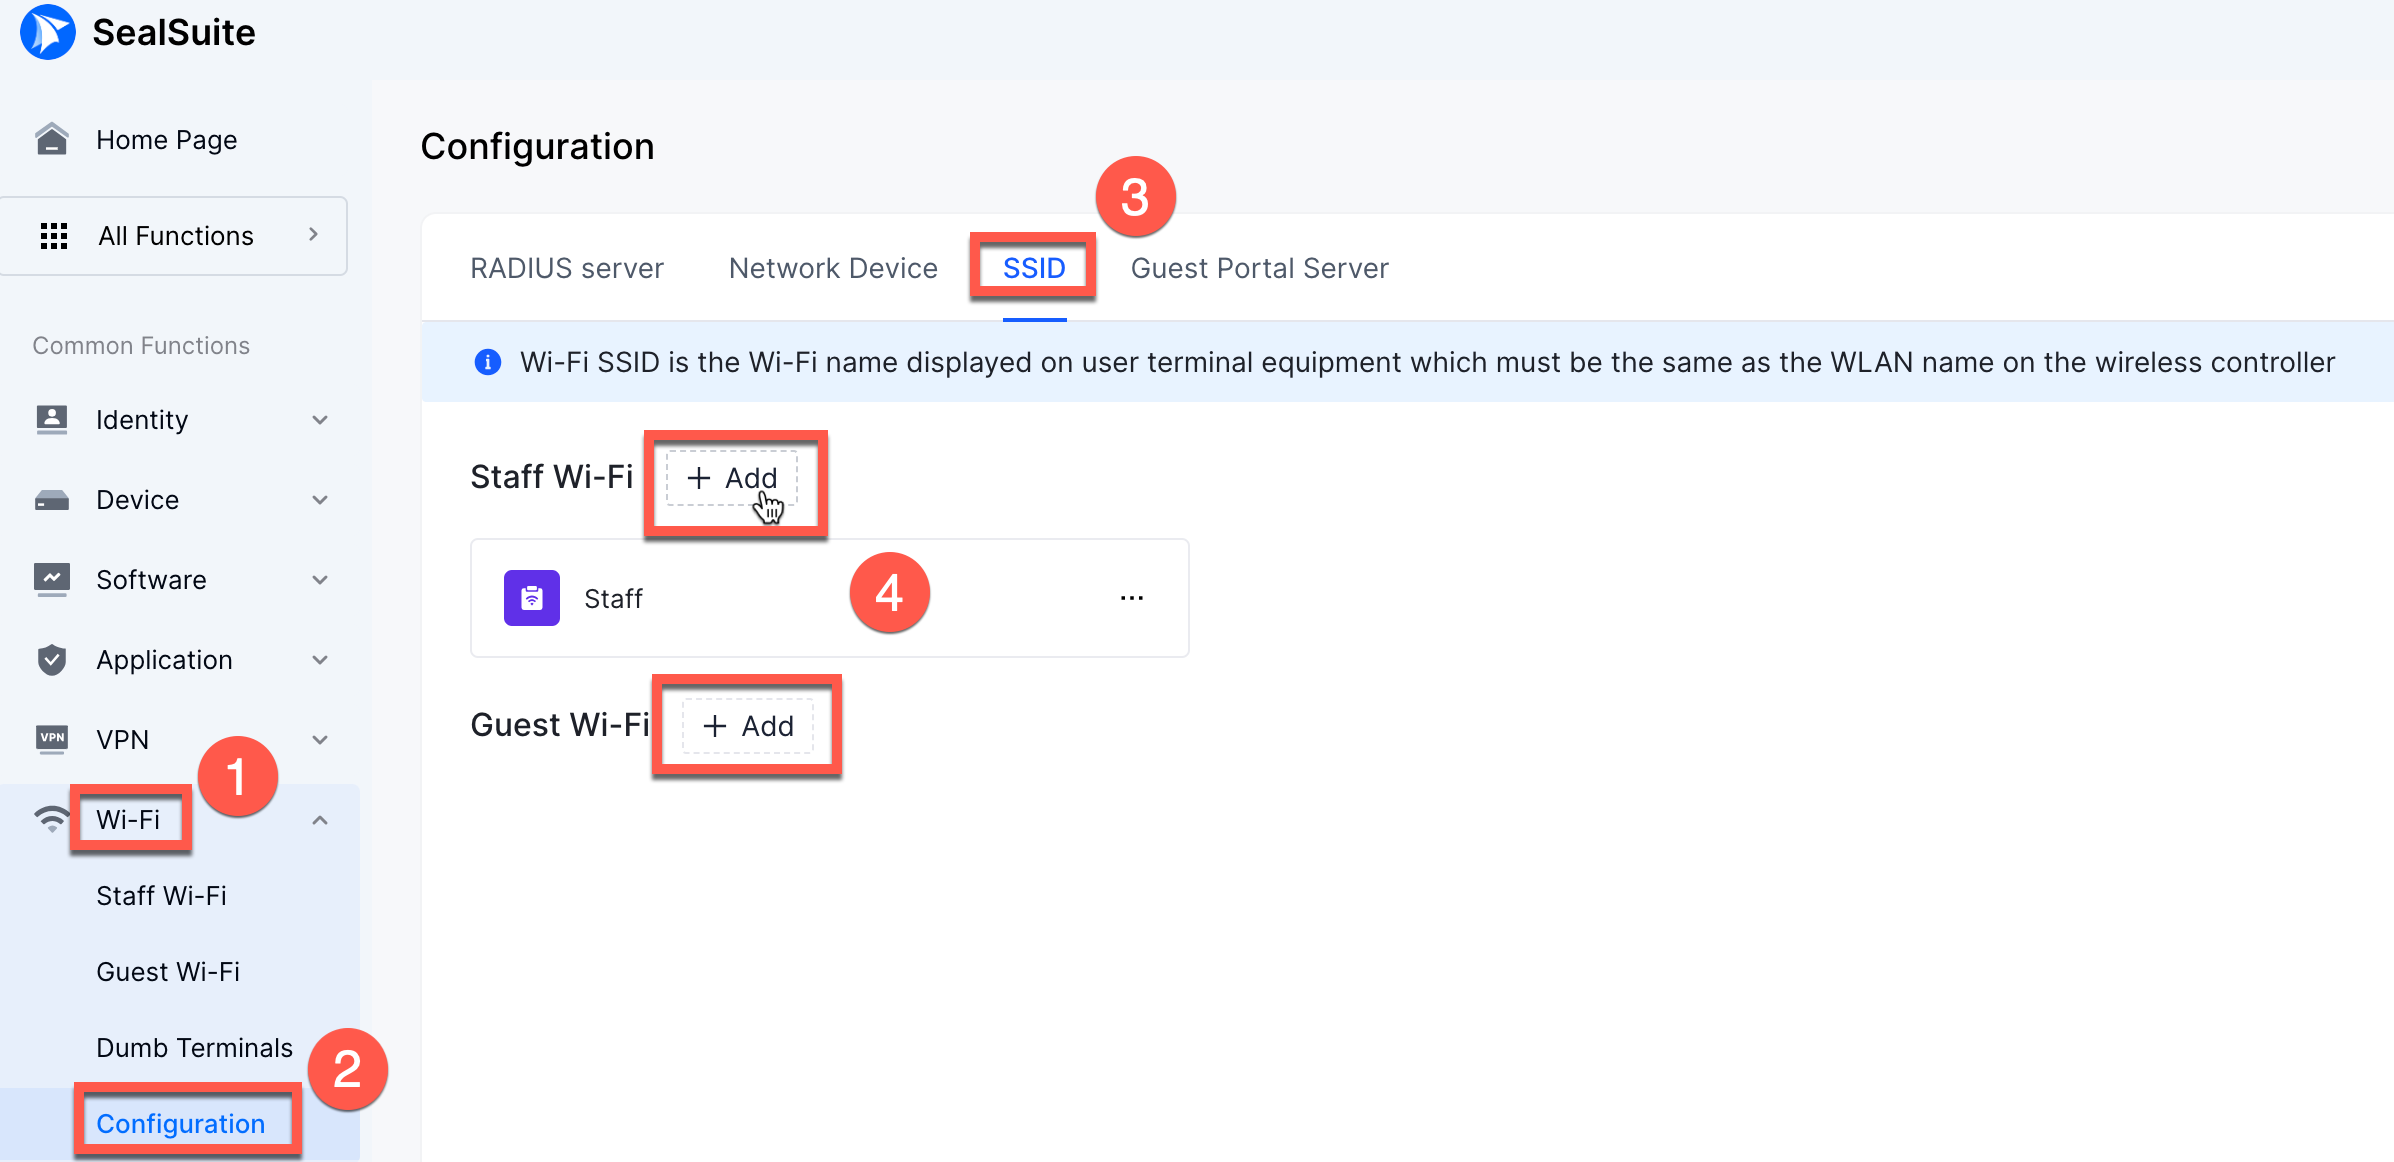This screenshot has height=1162, width=2394.
Task: Click the VPN menu label
Action: [122, 740]
